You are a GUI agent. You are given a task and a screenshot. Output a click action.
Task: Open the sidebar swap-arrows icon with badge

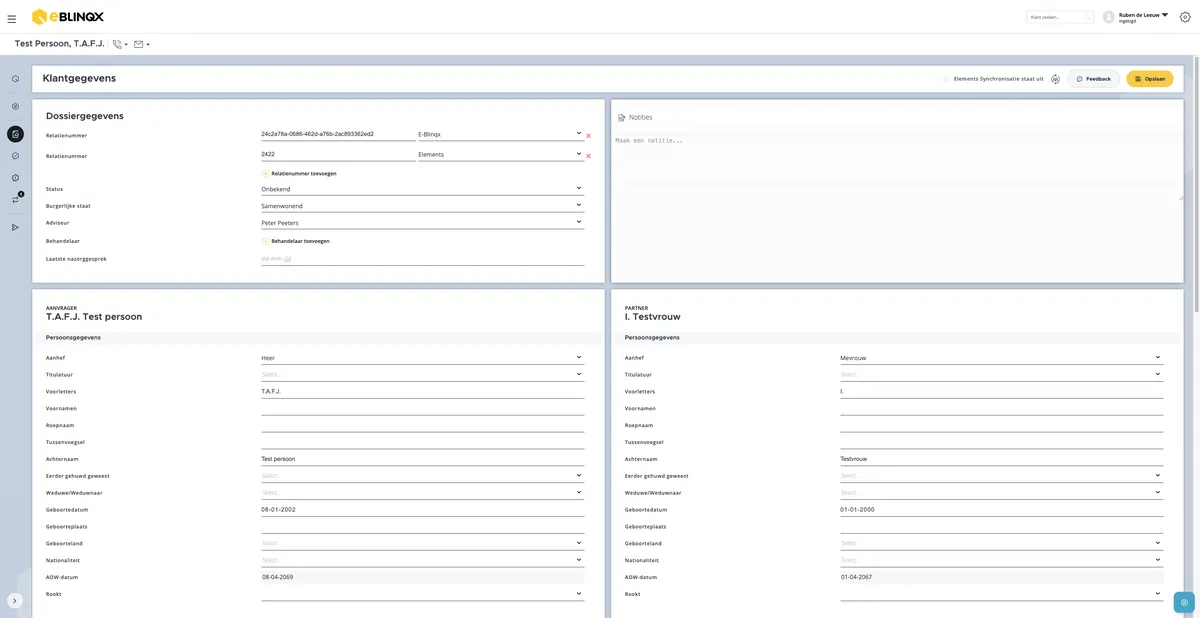coord(15,199)
